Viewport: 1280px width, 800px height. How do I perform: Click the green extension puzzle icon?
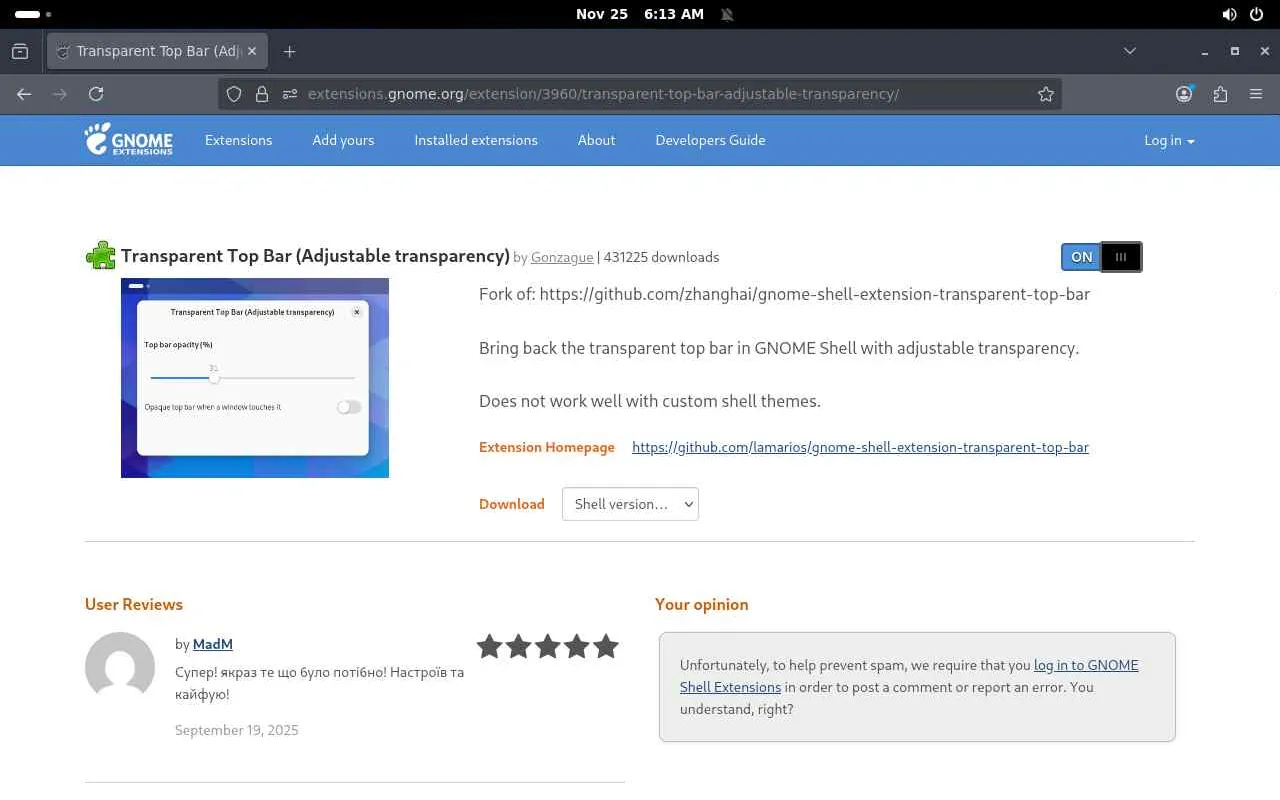[101, 256]
